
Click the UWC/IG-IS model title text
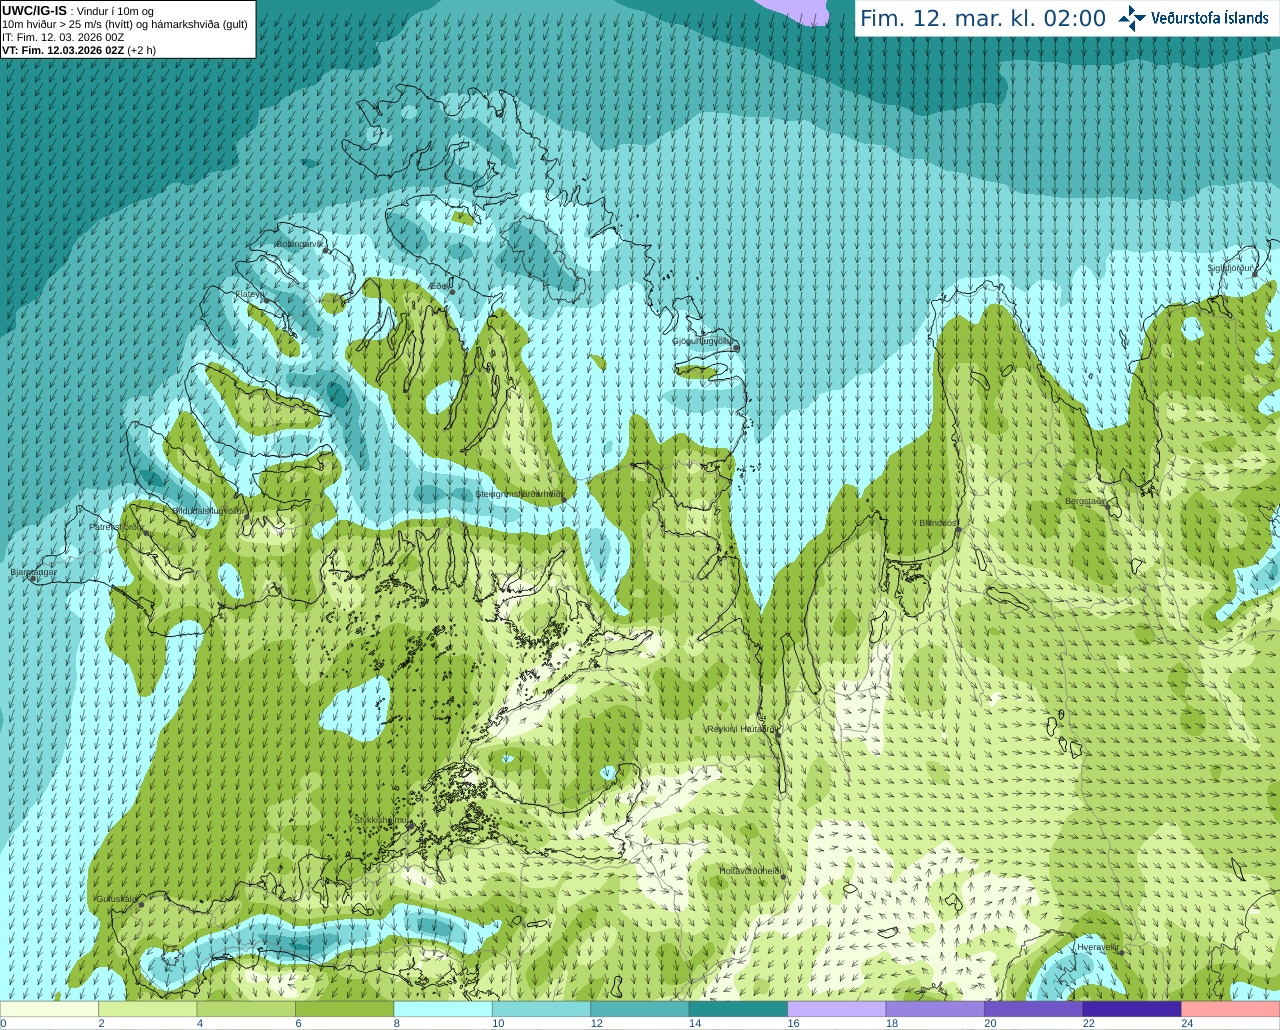(x=35, y=10)
